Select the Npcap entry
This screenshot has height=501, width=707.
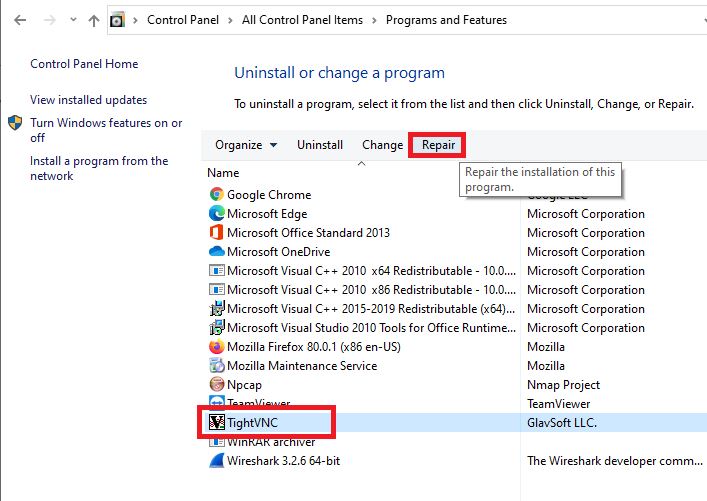244,385
